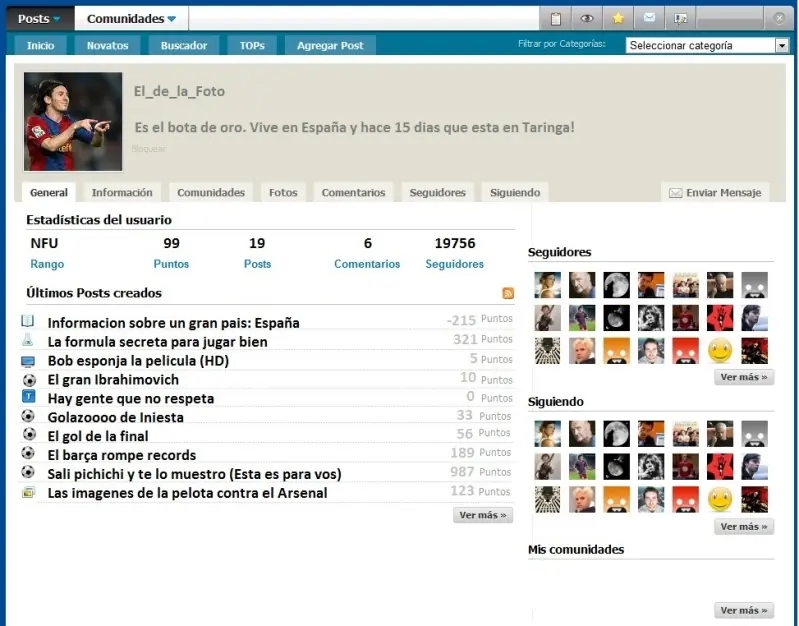Open the Posts dropdown menu
This screenshot has width=799, height=626.
pyautogui.click(x=39, y=19)
